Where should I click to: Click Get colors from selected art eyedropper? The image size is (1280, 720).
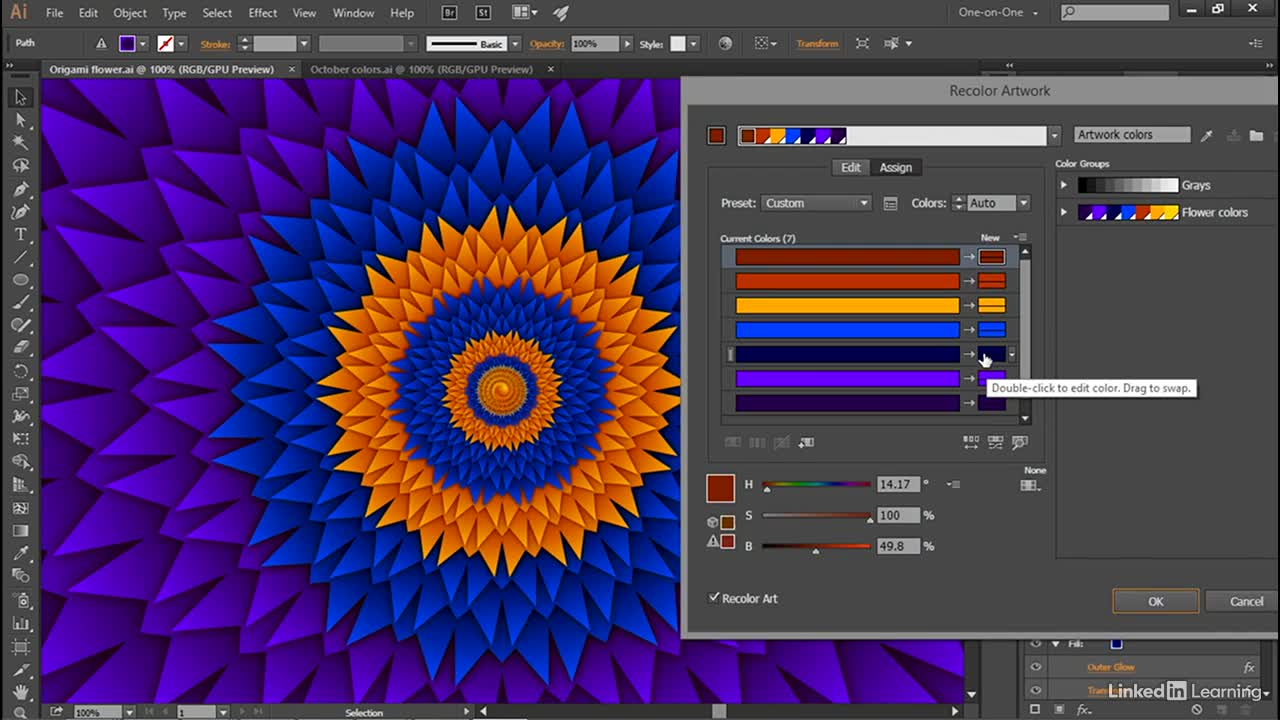(1207, 135)
